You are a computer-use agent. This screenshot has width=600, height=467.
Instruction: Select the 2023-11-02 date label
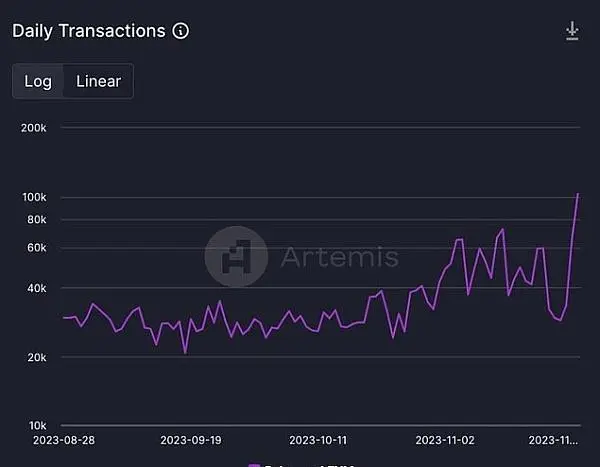[445, 440]
